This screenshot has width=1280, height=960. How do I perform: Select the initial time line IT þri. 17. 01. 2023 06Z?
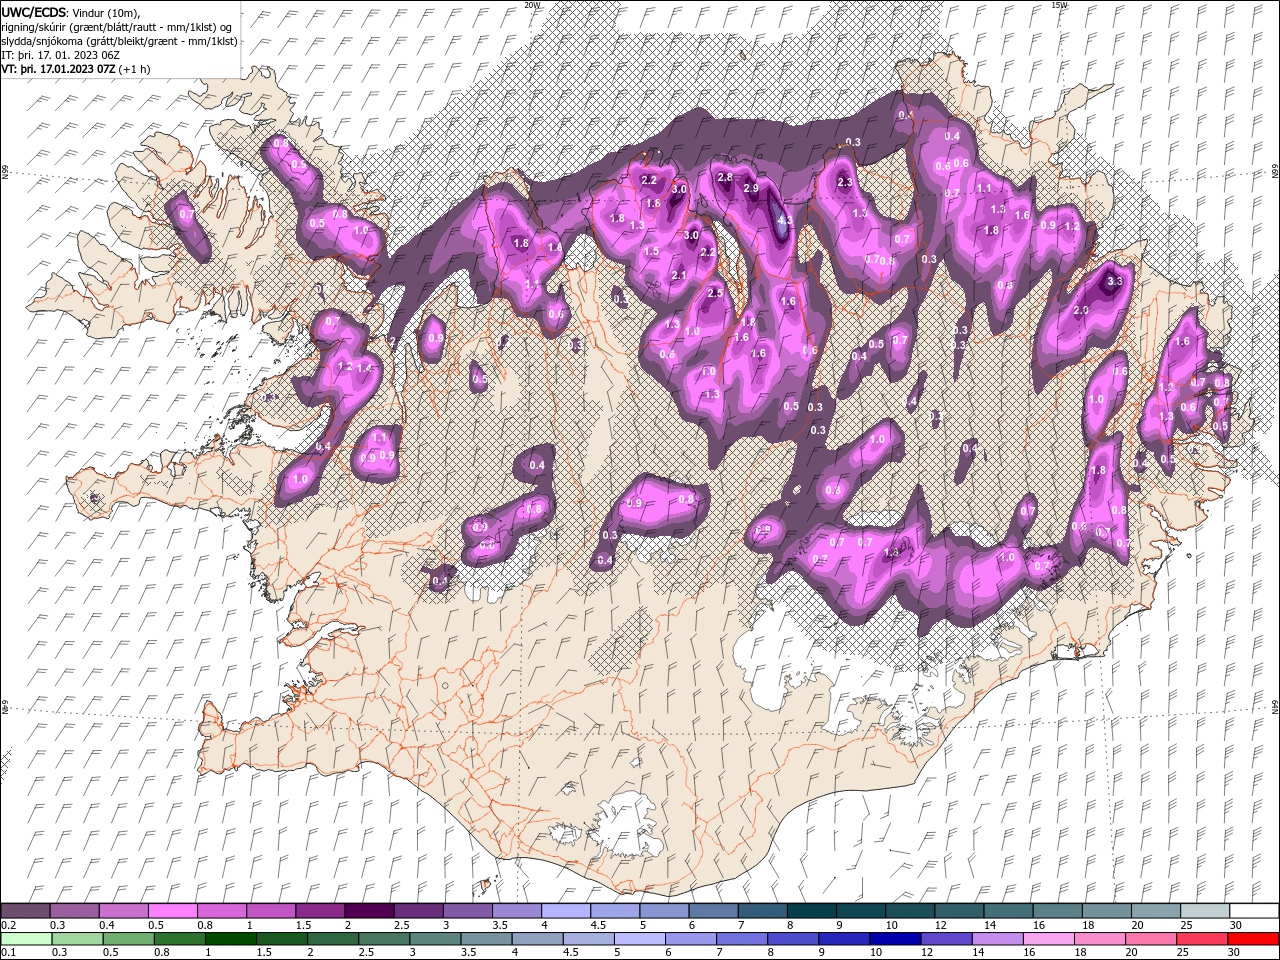point(60,55)
